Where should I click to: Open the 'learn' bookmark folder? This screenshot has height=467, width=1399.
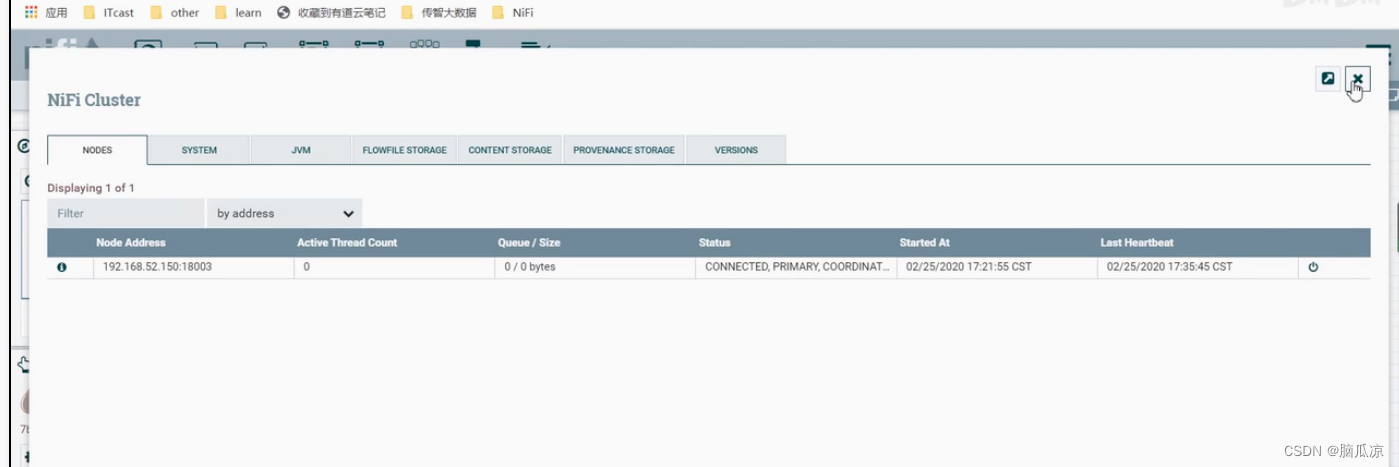pyautogui.click(x=238, y=13)
